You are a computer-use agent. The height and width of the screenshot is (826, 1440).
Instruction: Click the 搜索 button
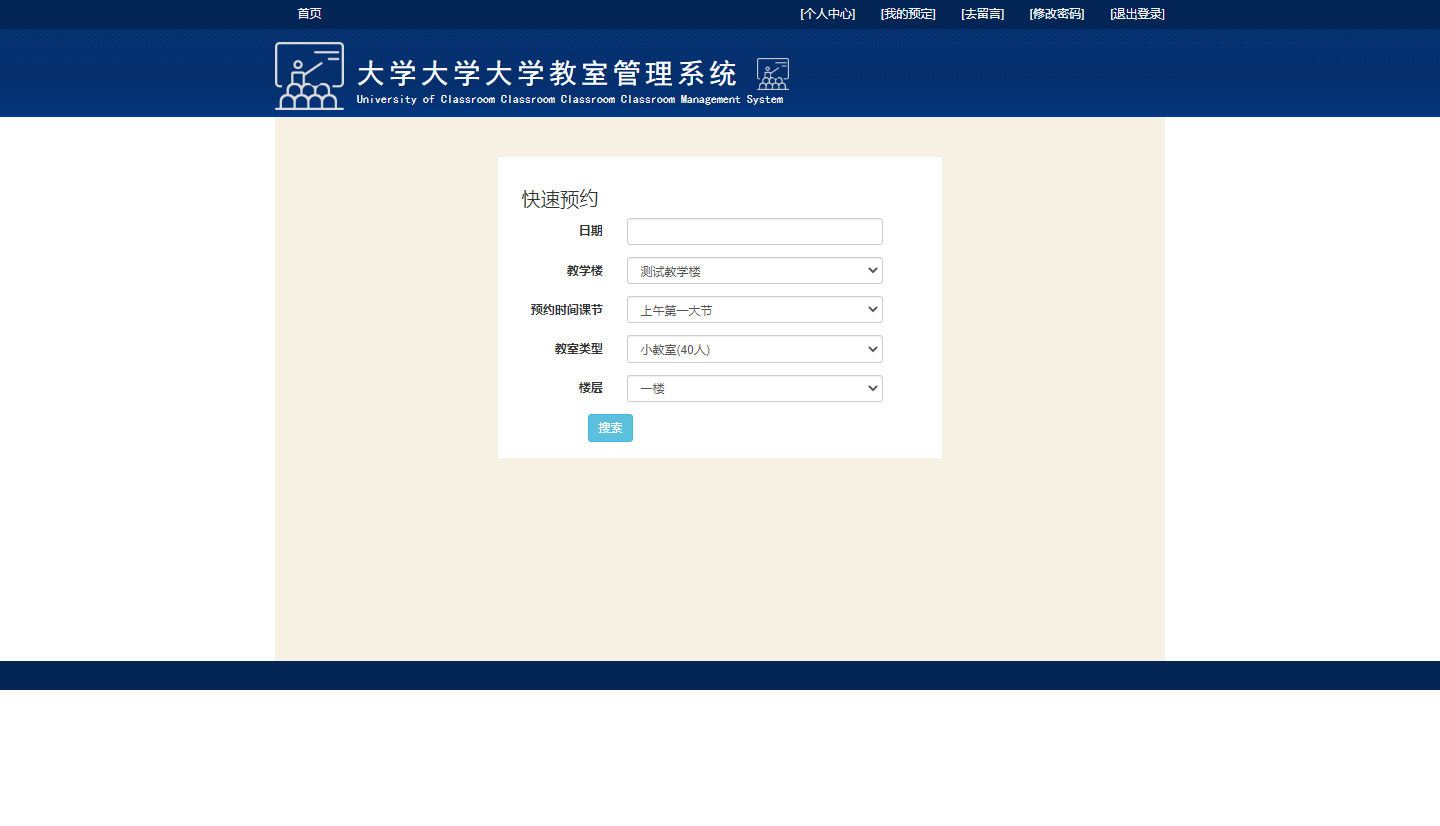click(x=610, y=428)
